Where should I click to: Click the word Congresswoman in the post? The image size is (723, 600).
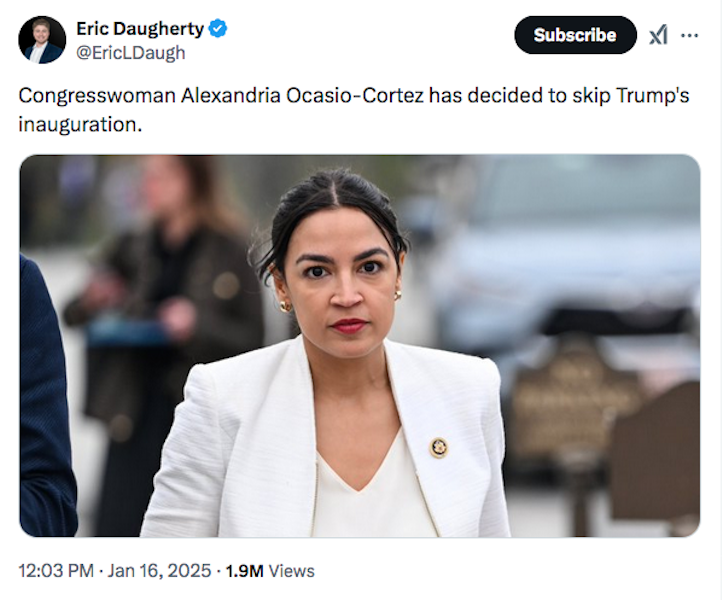tap(97, 96)
